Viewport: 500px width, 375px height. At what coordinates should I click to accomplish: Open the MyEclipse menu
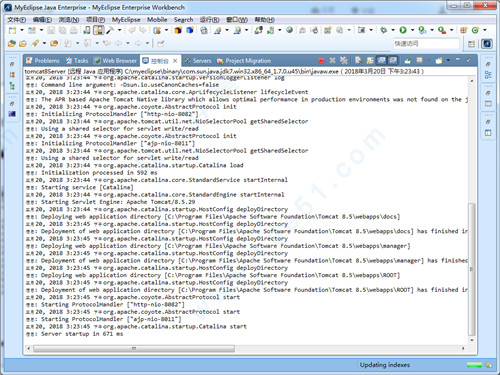pos(126,20)
